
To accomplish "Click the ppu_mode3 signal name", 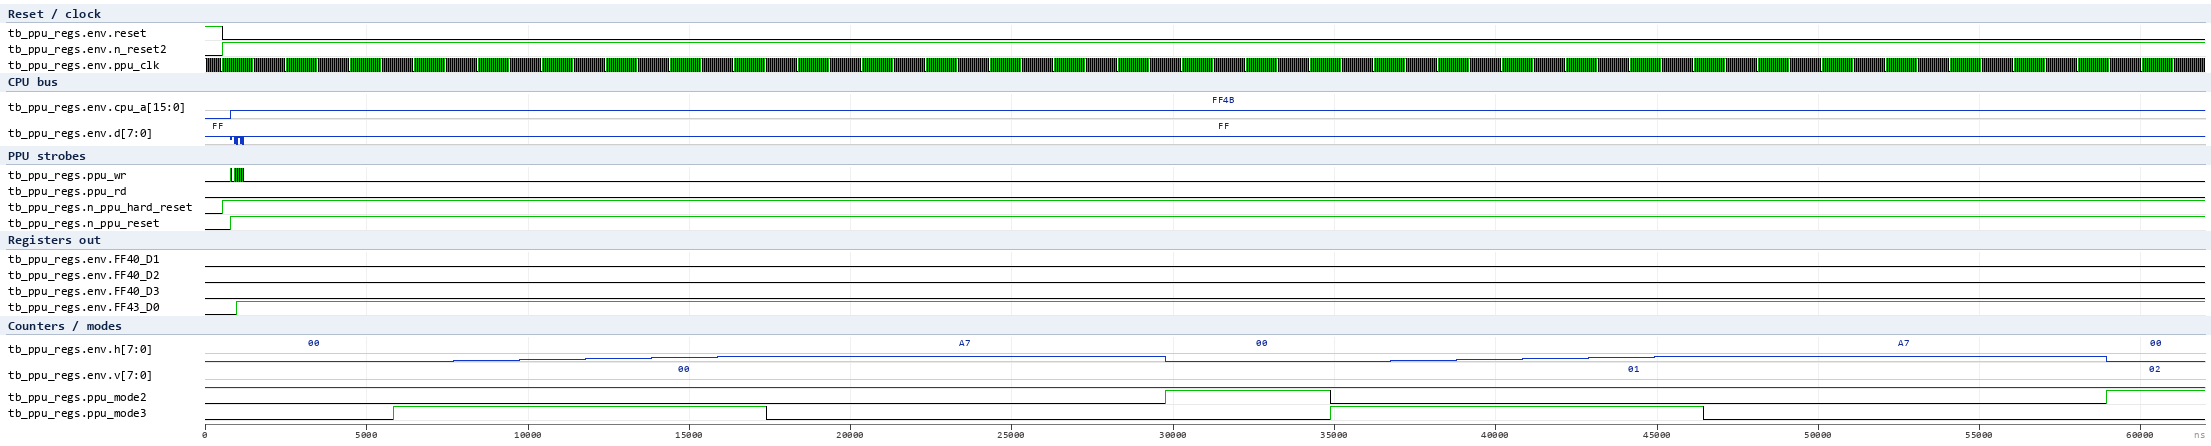I will [77, 413].
